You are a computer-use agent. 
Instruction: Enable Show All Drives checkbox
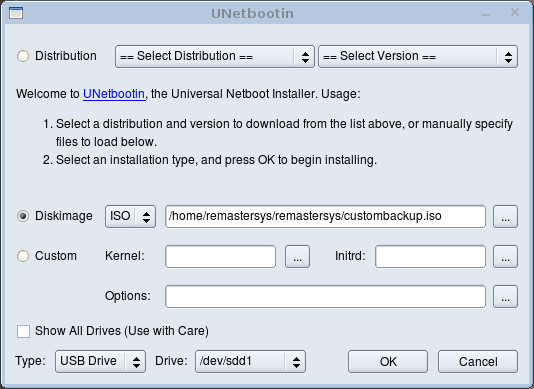pyautogui.click(x=23, y=331)
